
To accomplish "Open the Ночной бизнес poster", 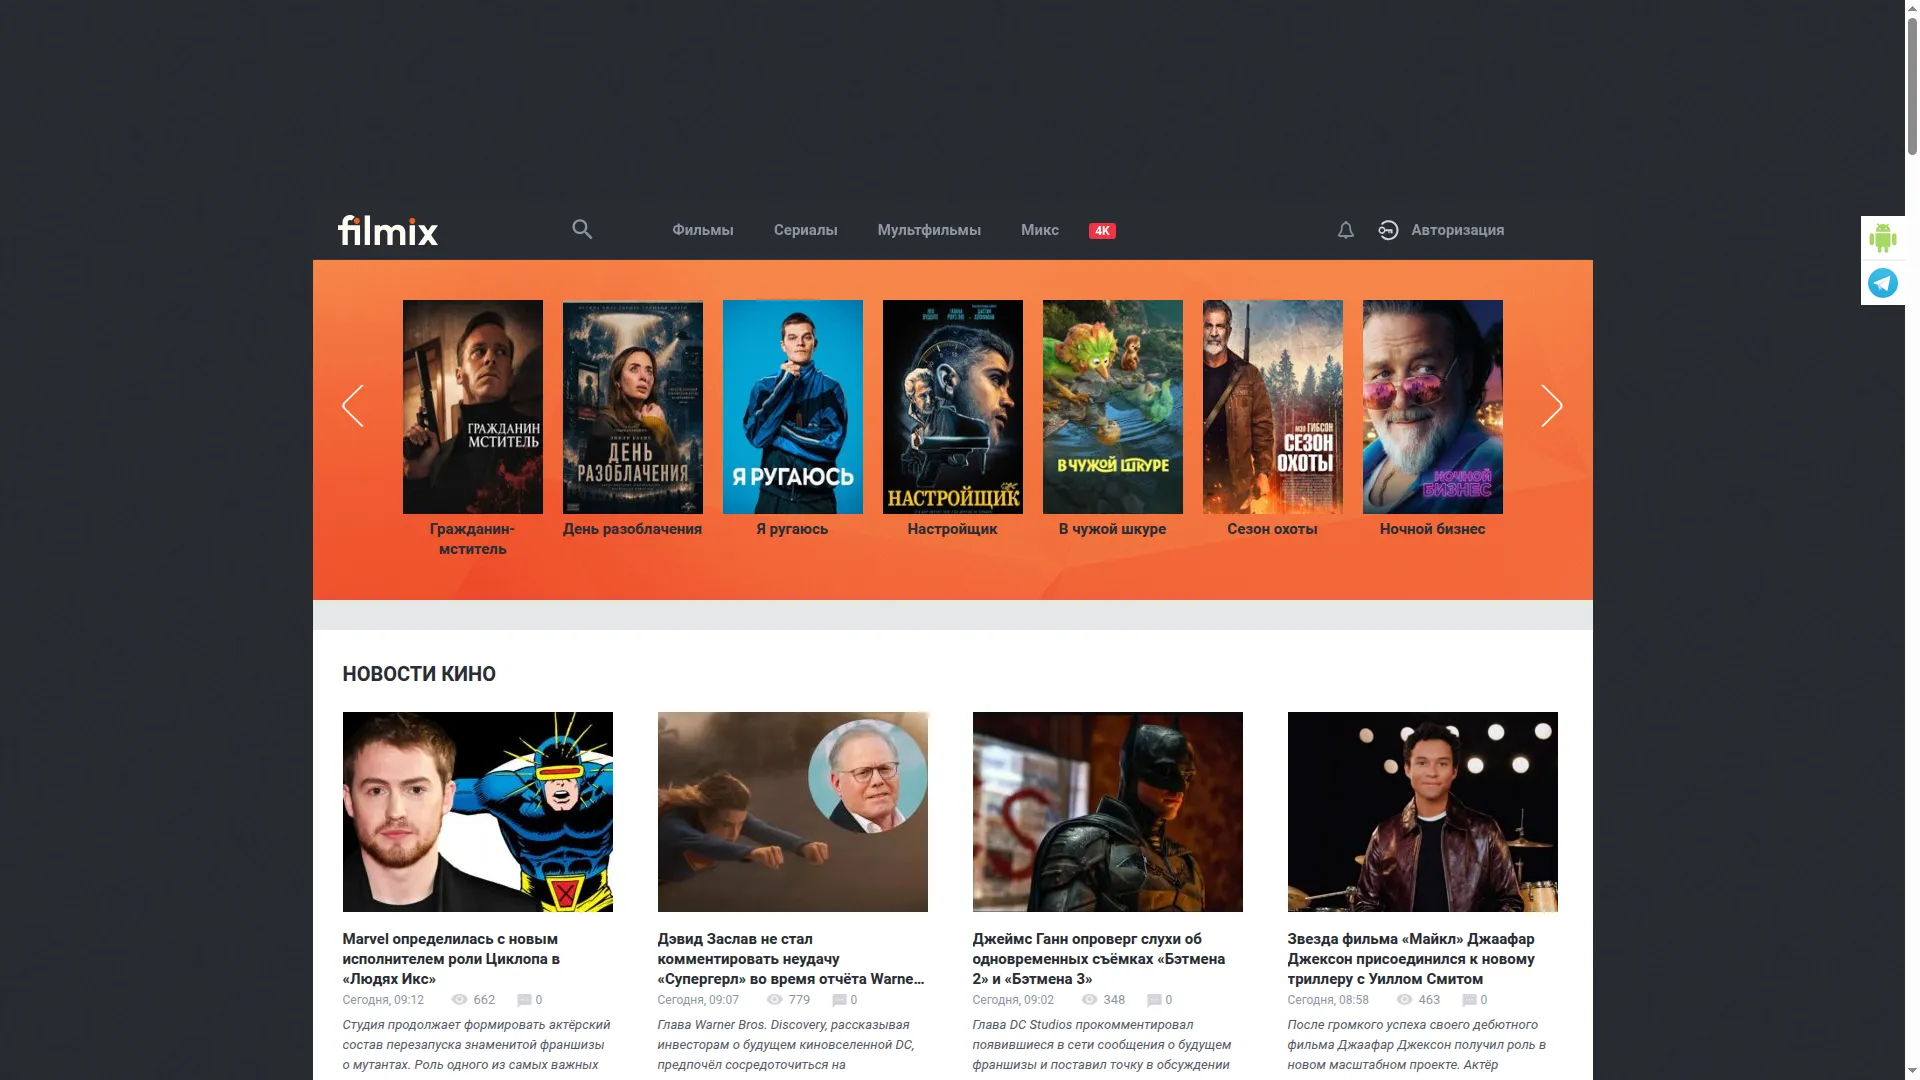I will pos(1433,407).
